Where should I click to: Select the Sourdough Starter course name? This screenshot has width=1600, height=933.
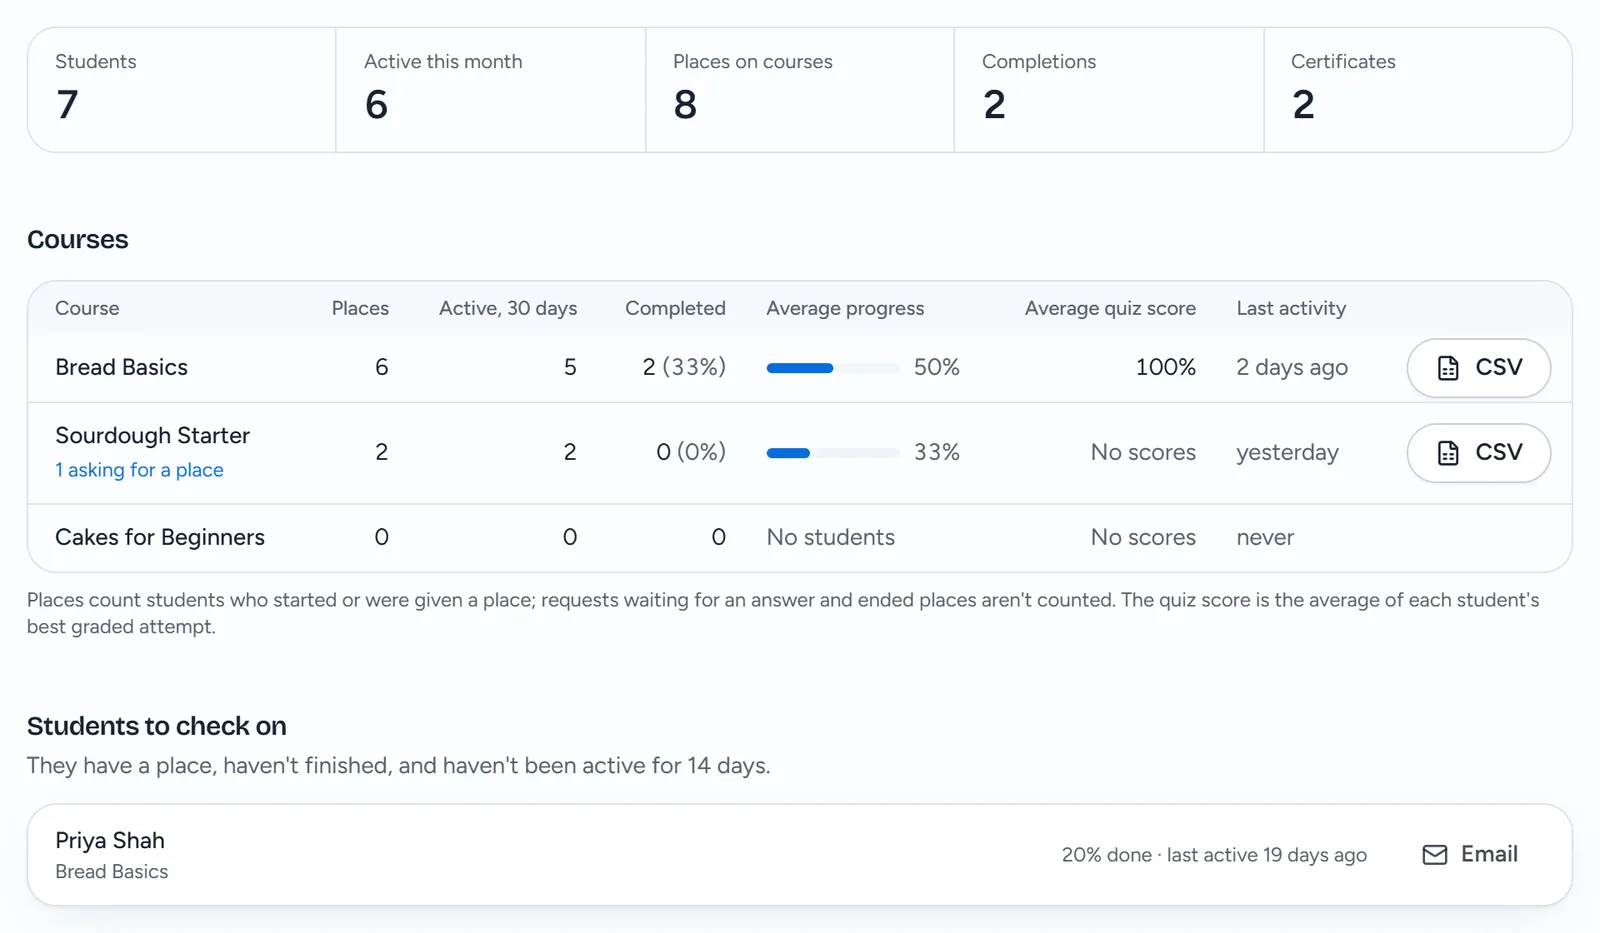coord(152,435)
